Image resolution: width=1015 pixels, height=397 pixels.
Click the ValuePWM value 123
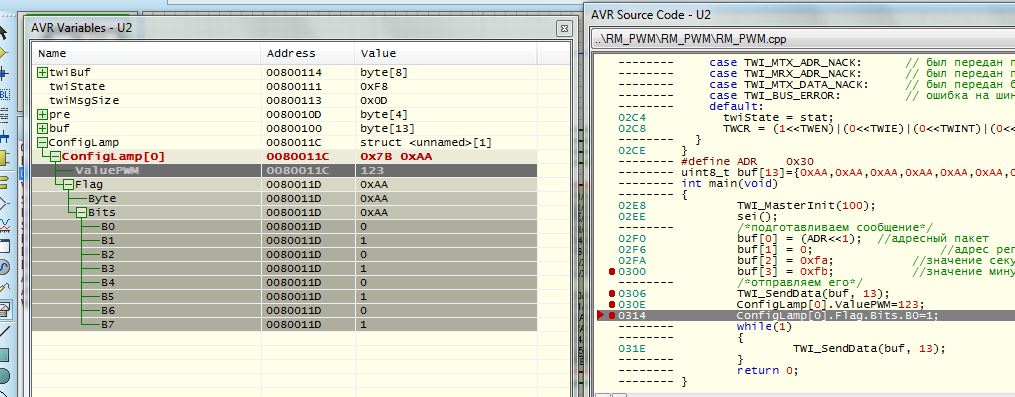(x=372, y=170)
